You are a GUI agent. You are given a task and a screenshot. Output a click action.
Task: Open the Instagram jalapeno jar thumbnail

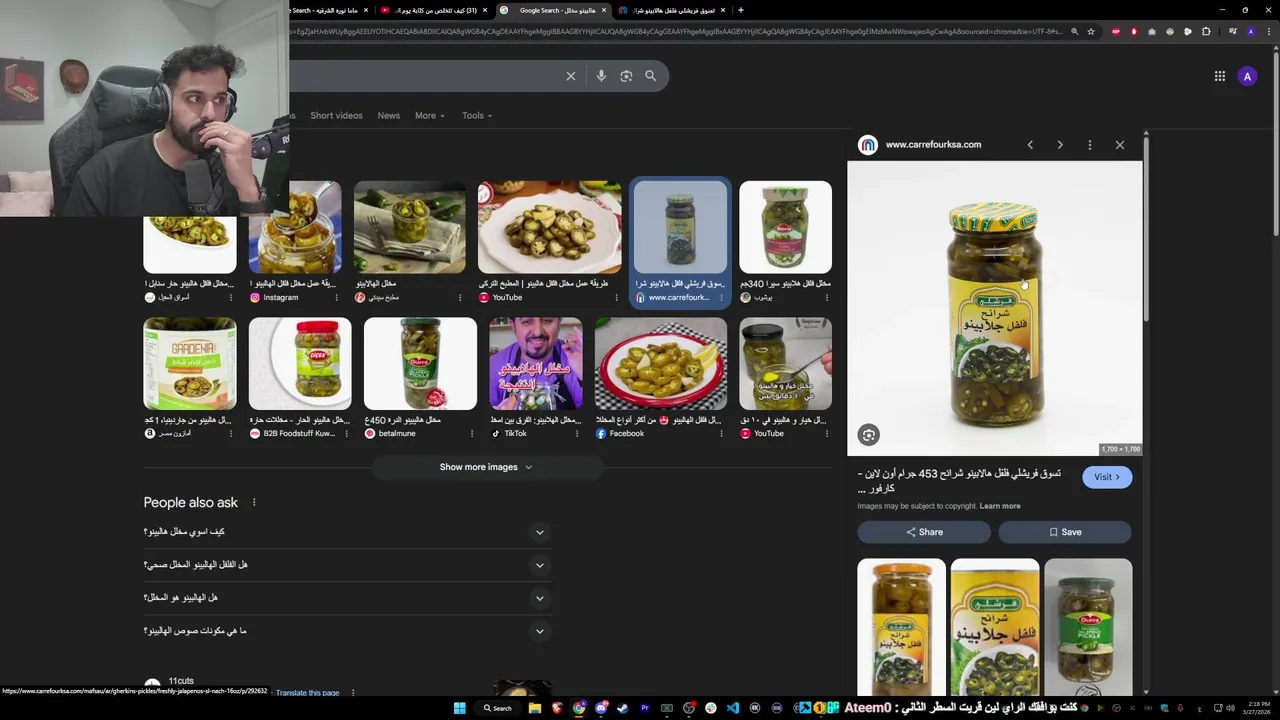(x=295, y=227)
